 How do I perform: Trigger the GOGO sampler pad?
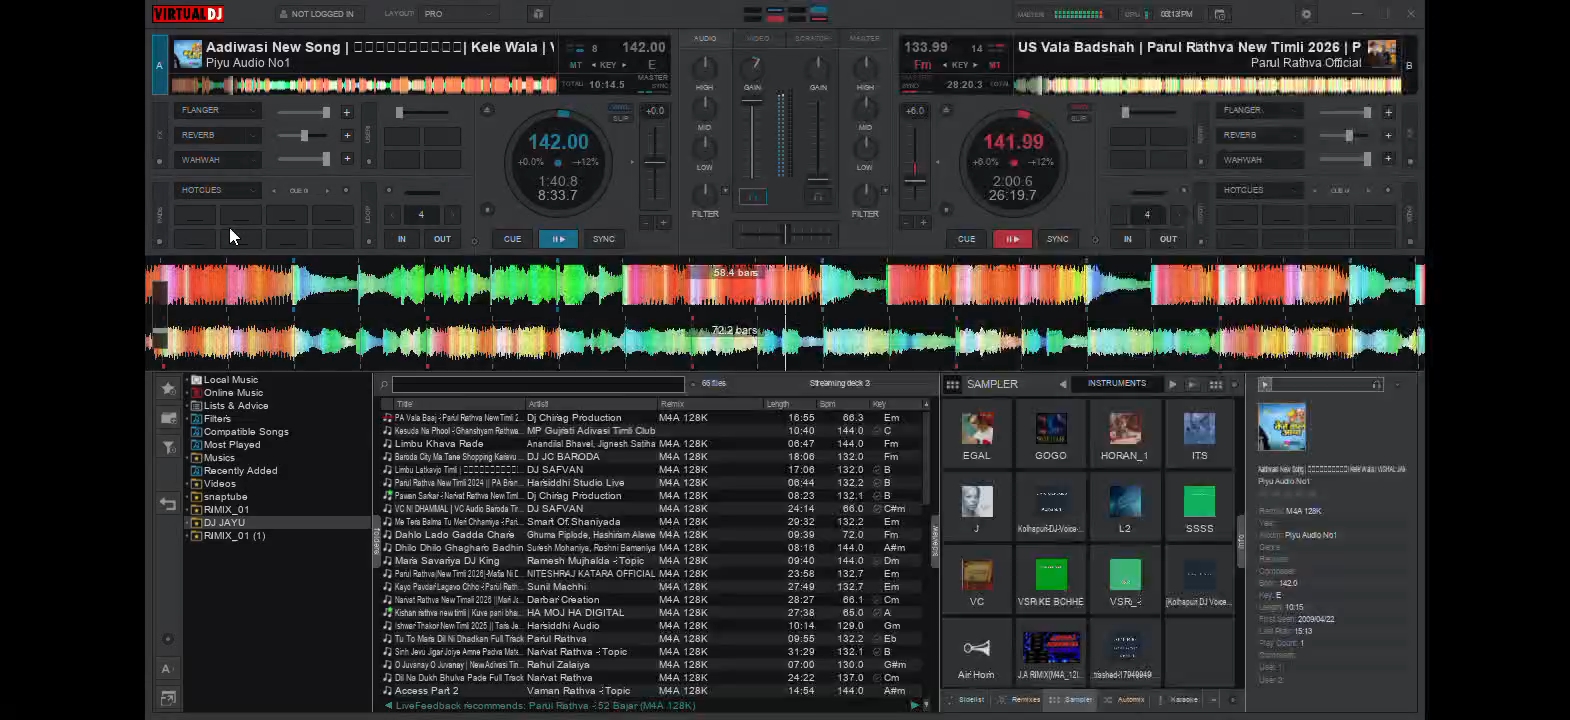[1050, 435]
